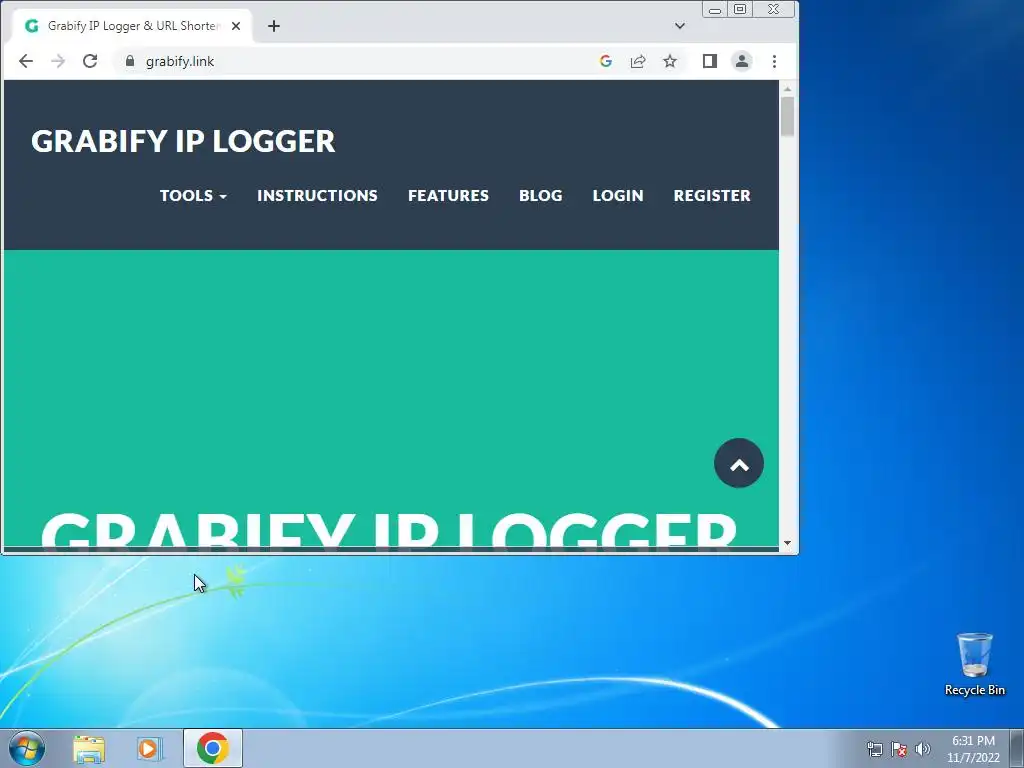The height and width of the screenshot is (768, 1024).
Task: Reload the Grabify page
Action: point(90,61)
